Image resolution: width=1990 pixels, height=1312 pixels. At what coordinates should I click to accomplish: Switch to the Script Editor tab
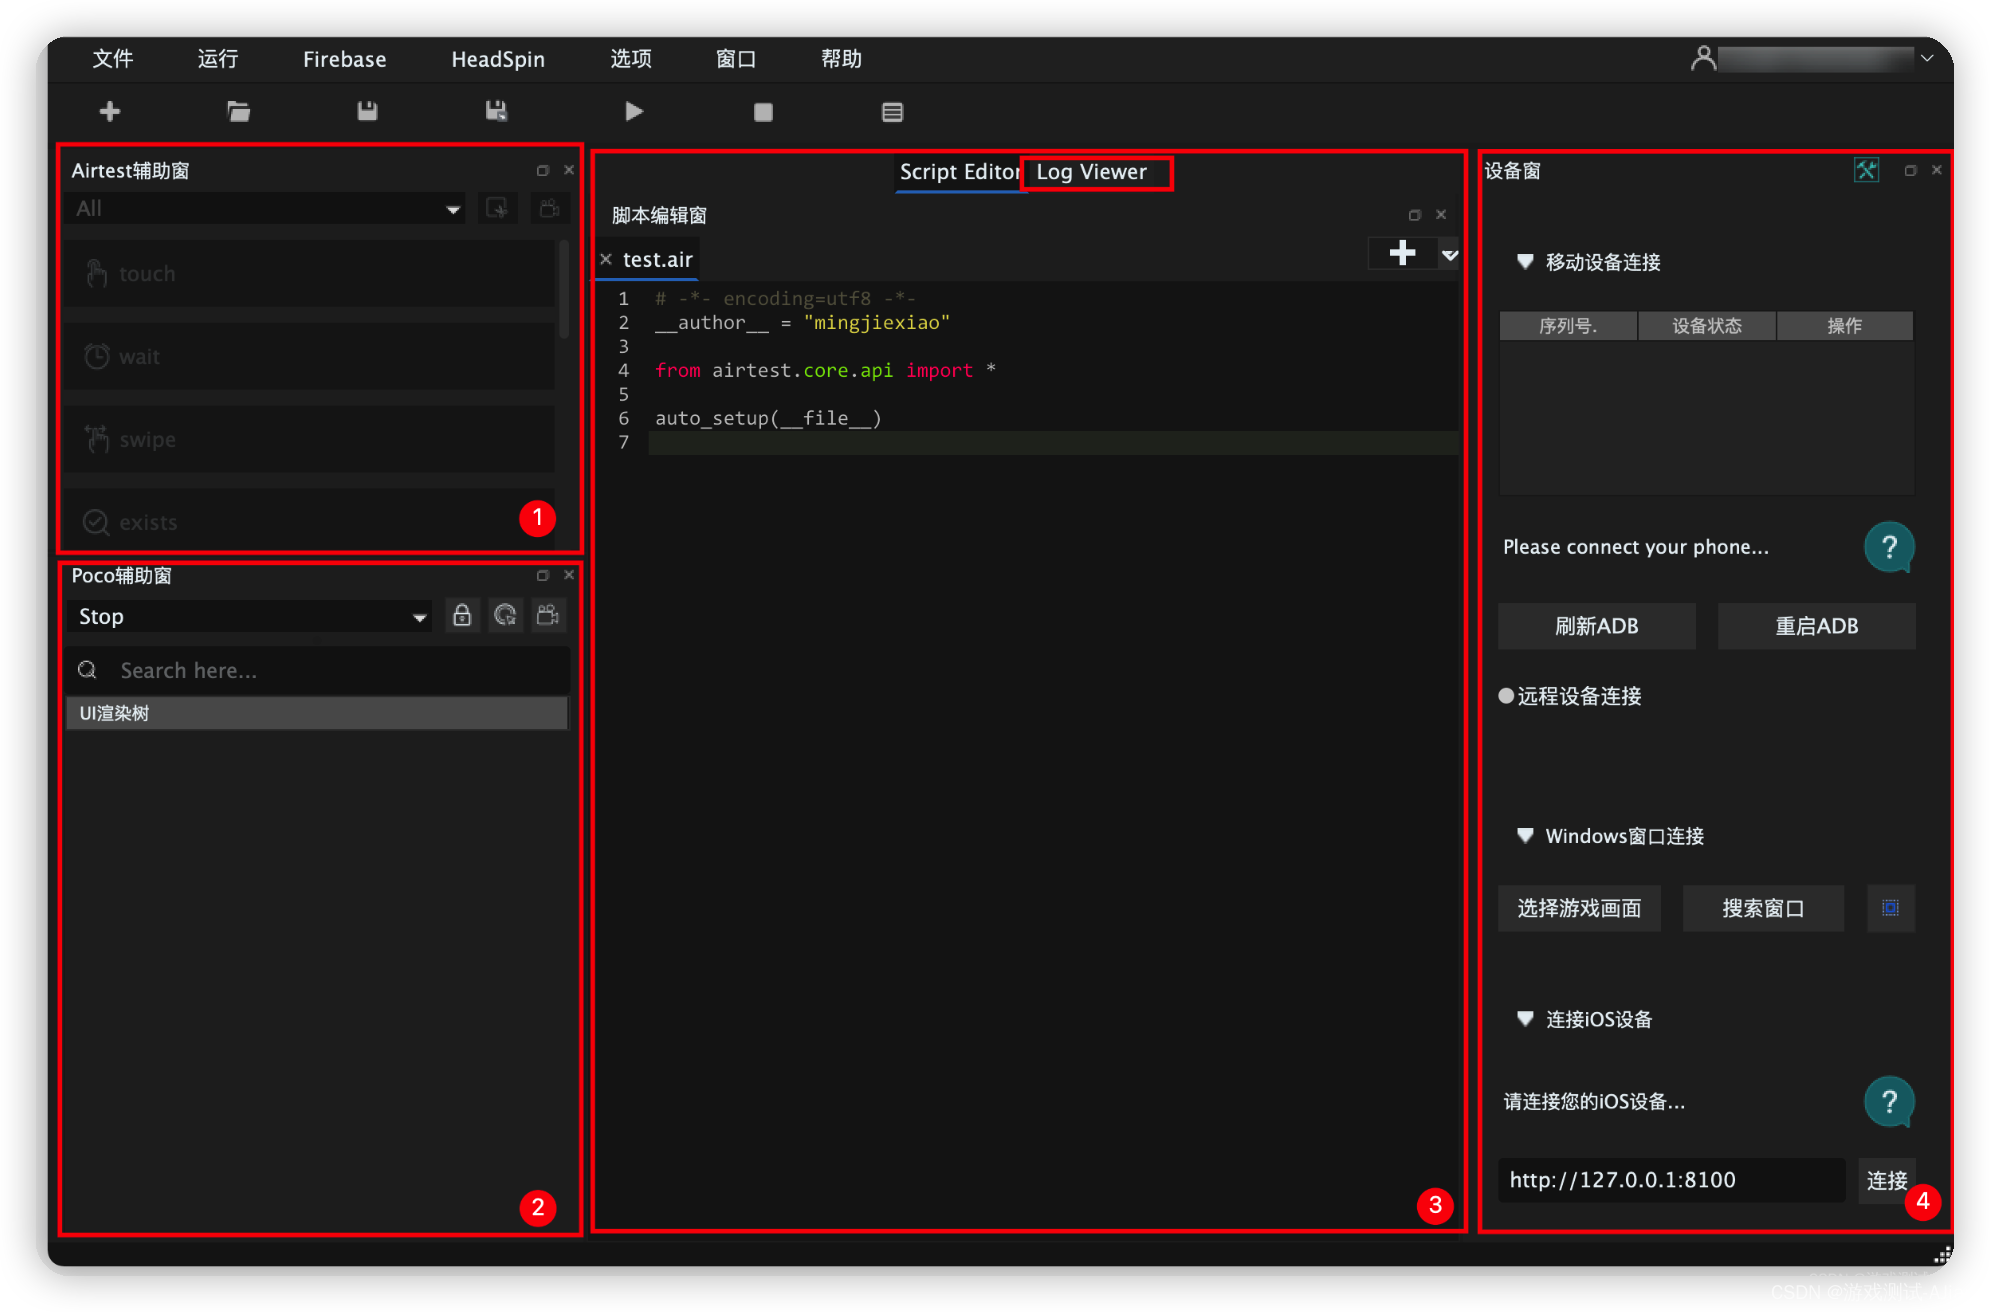pyautogui.click(x=958, y=172)
